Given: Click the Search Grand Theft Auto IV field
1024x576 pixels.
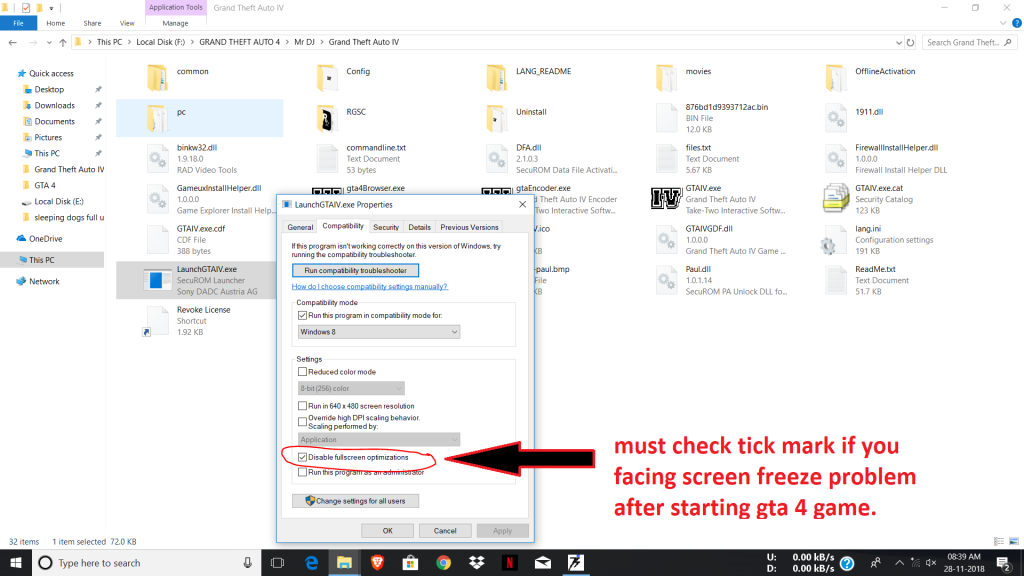Looking at the screenshot, I should [x=968, y=42].
